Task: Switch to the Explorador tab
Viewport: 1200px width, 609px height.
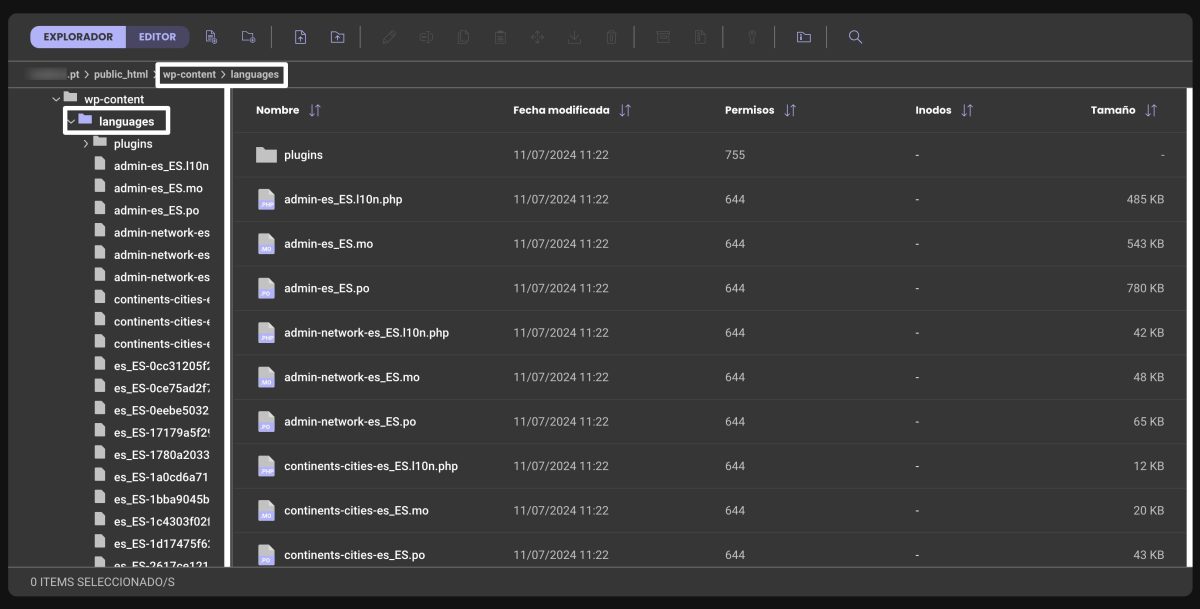Action: tap(78, 37)
